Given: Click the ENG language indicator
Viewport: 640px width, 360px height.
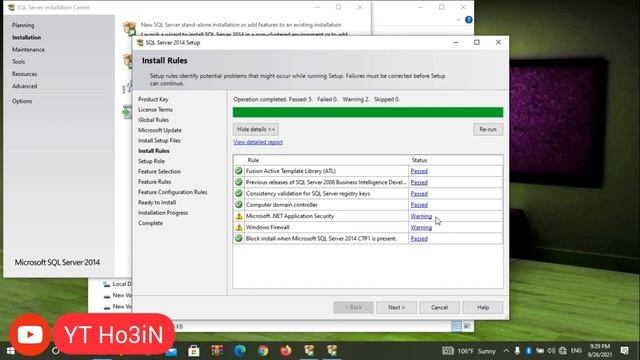Looking at the screenshot, I should click(576, 351).
